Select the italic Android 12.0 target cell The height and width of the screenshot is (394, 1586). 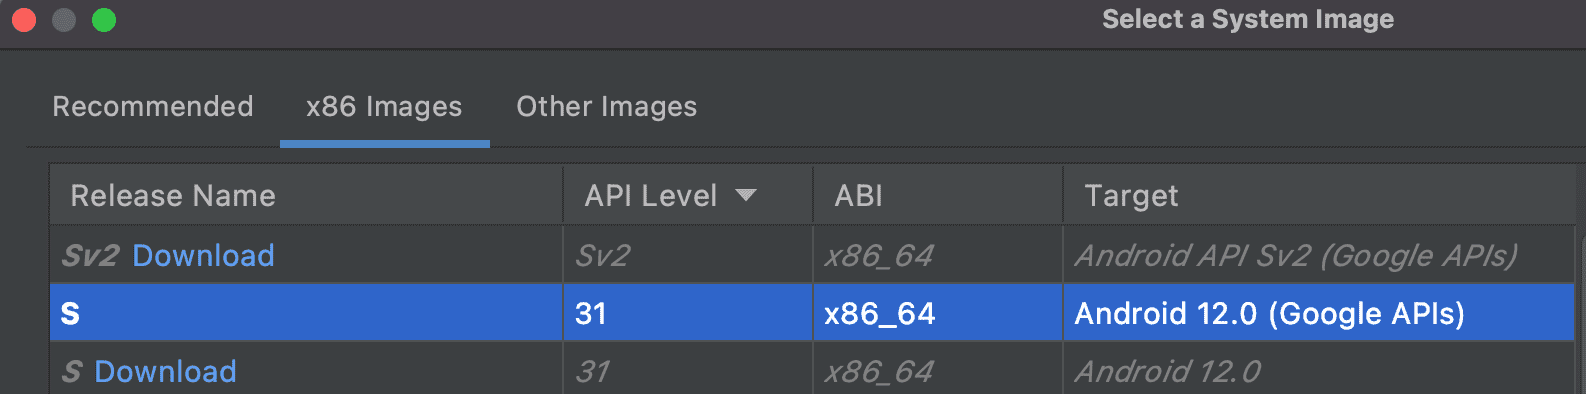click(1168, 371)
